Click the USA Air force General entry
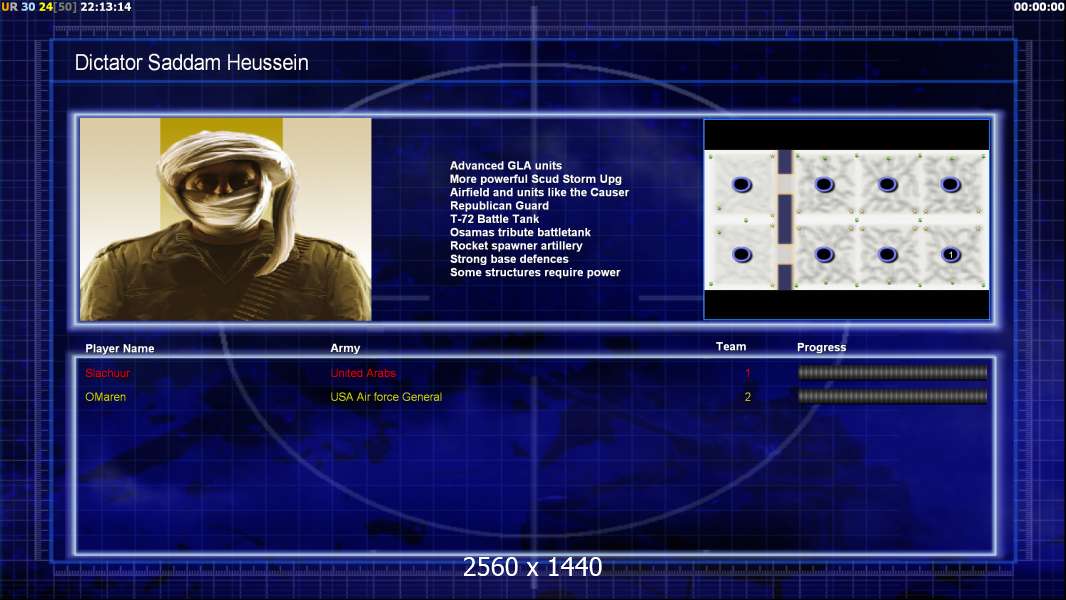This screenshot has height=600, width=1066. click(386, 397)
